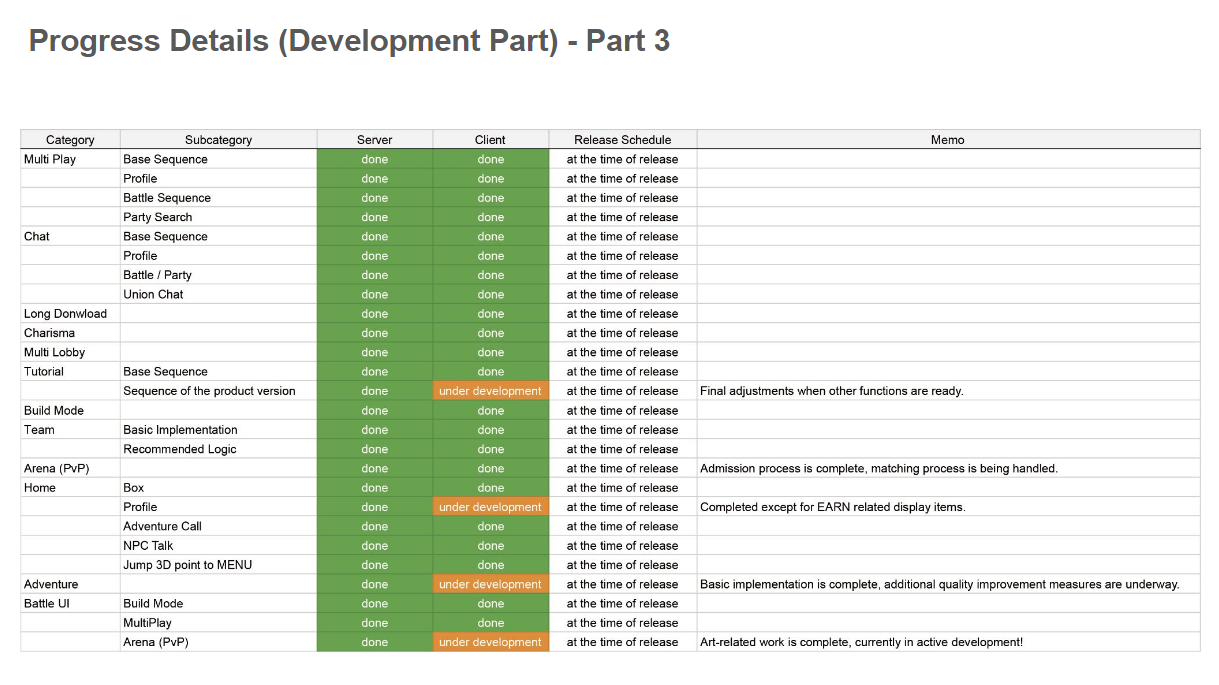This screenshot has width=1219, height=685.
Task: Select 'Jump 3D point to MENU' cell
Action: (218, 565)
